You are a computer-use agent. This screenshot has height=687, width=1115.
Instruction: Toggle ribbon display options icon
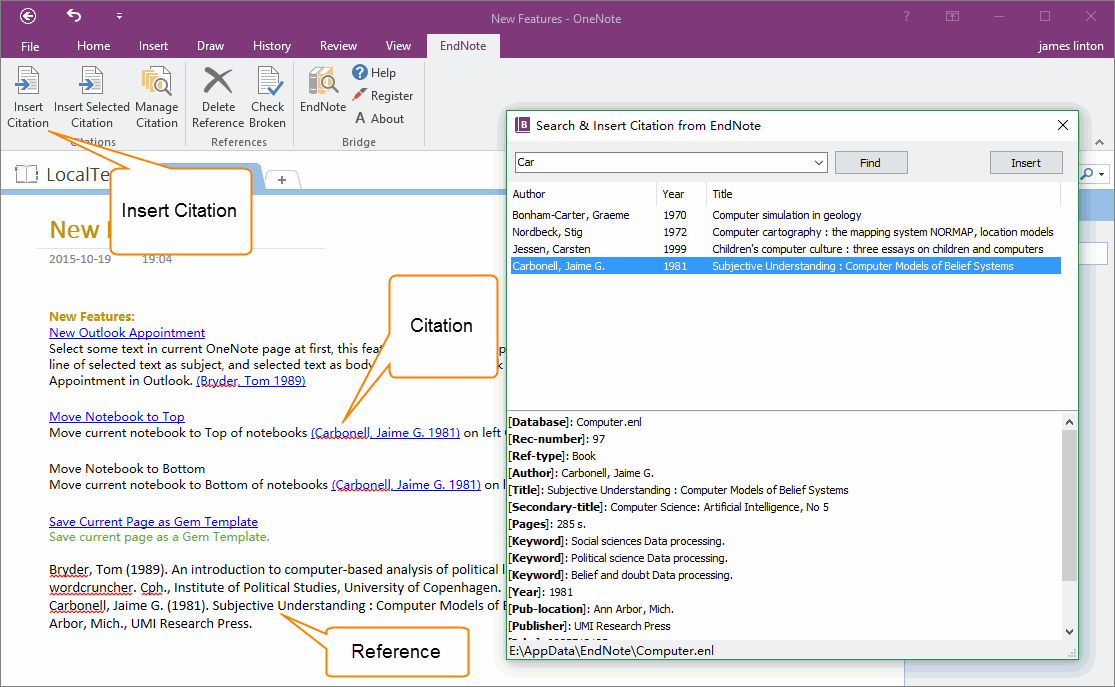(952, 16)
